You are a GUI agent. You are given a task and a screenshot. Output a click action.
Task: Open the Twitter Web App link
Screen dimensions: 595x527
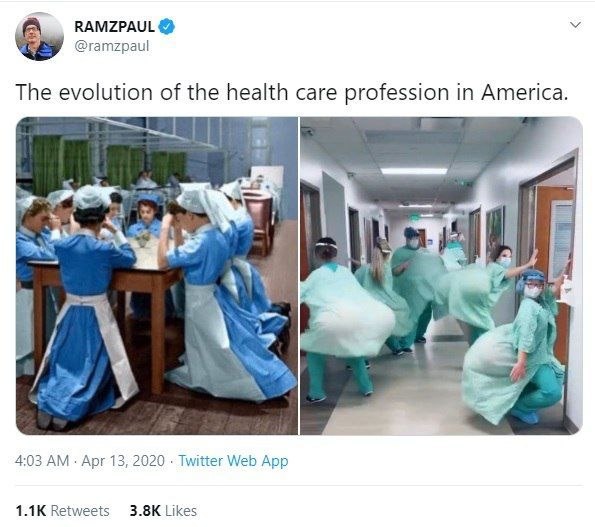pos(233,461)
